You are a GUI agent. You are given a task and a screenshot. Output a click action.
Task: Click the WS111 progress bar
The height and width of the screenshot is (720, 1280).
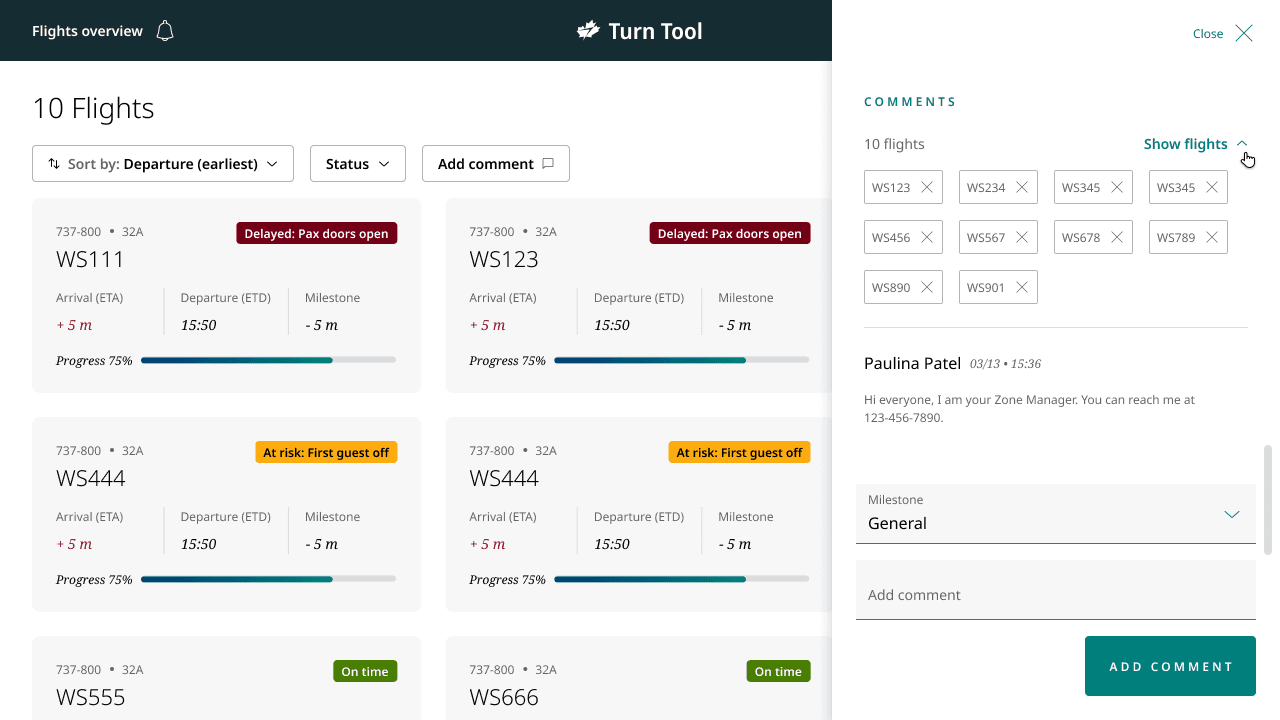point(268,360)
